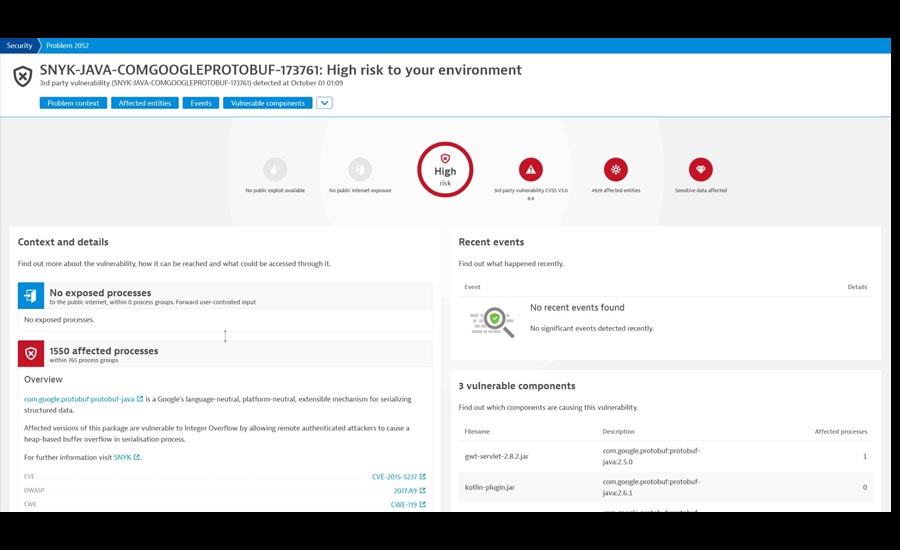Click the red affected processes shield icon
This screenshot has height=550, width=900.
(31, 354)
